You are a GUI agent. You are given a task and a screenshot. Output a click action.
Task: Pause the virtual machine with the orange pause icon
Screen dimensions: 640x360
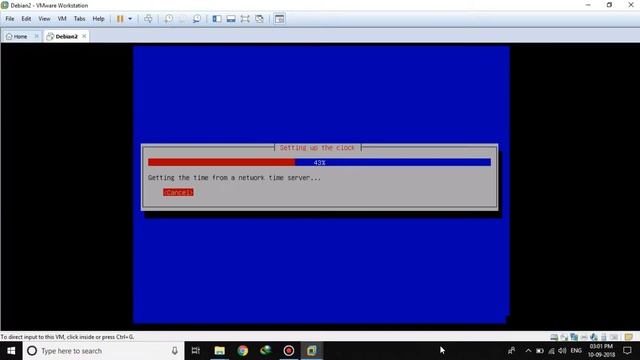click(120, 19)
